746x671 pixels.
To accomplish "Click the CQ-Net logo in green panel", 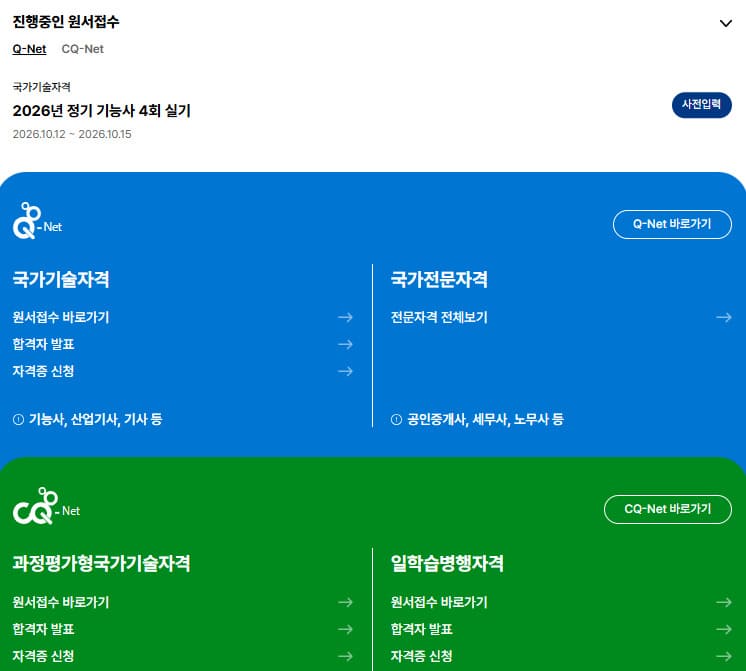I will [46, 505].
